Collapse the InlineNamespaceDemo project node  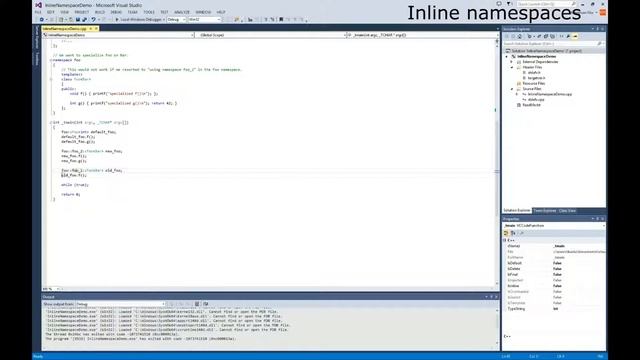[507, 56]
